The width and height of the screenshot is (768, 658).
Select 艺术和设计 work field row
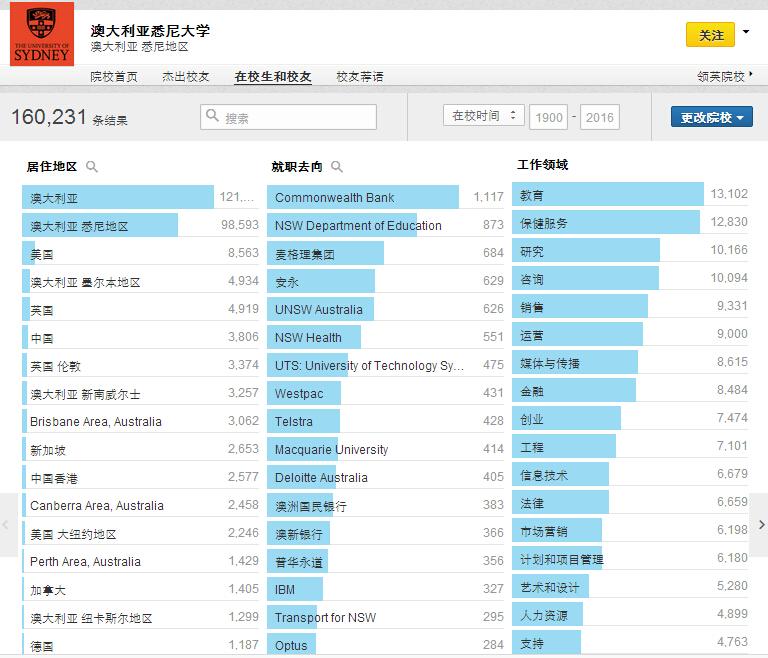(630, 586)
